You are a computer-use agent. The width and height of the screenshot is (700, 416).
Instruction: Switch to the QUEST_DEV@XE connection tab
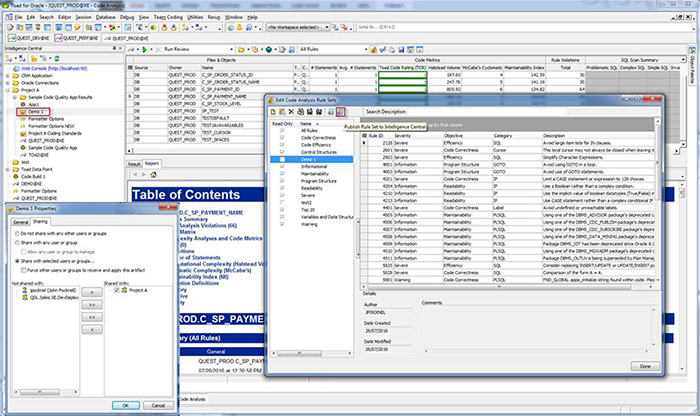29,38
